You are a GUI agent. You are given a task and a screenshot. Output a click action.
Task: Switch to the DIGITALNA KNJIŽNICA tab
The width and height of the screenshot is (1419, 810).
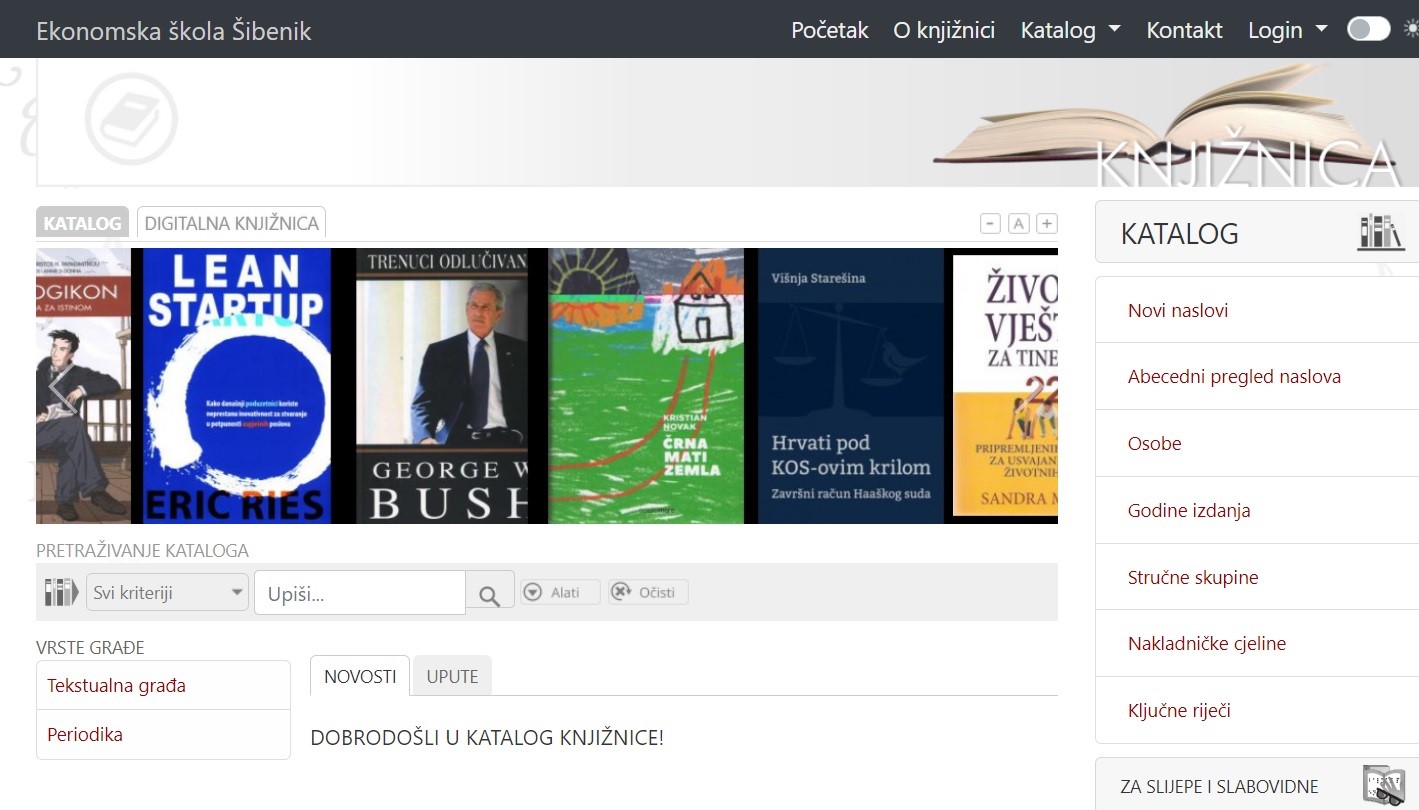coord(231,223)
